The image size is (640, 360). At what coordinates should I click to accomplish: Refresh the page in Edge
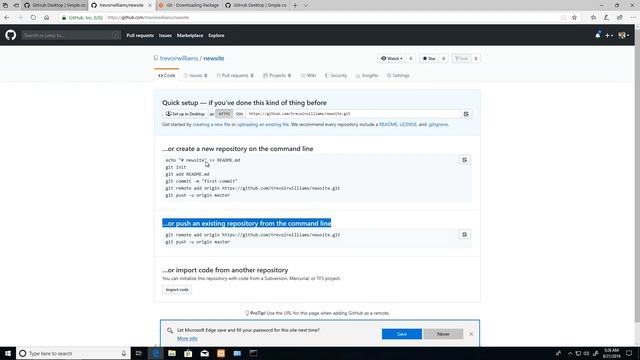click(x=33, y=18)
